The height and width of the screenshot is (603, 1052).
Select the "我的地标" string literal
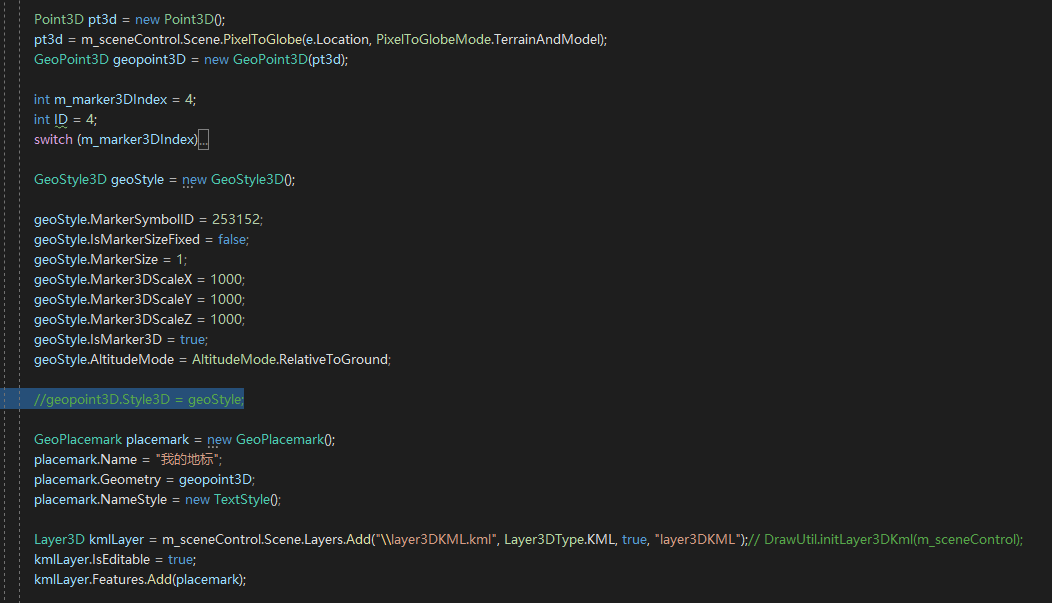pyautogui.click(x=188, y=459)
